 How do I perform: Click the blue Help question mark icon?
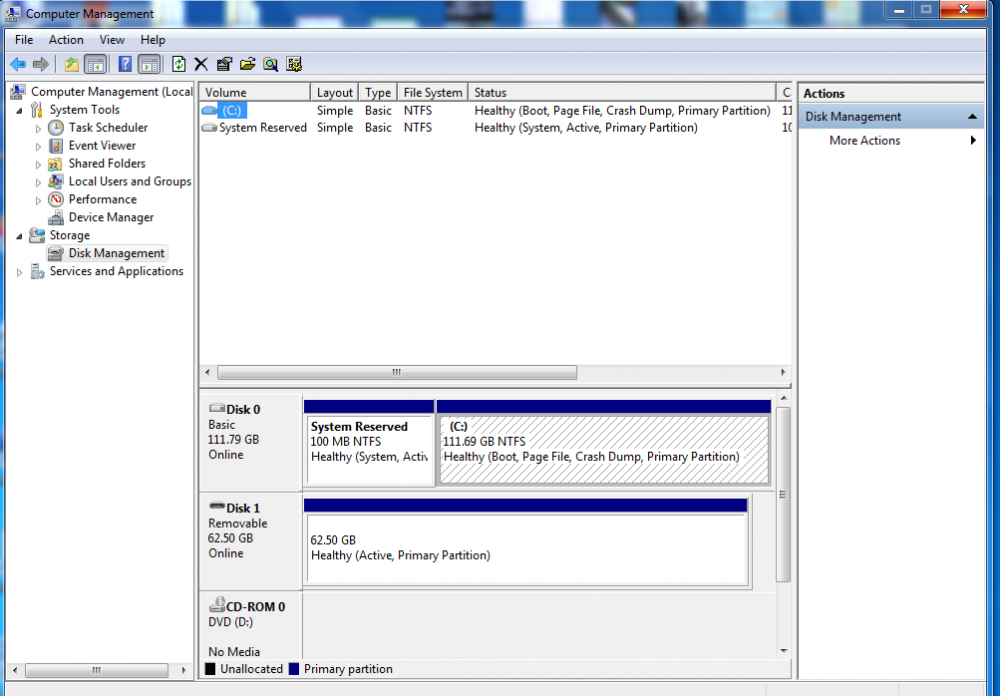click(x=125, y=64)
